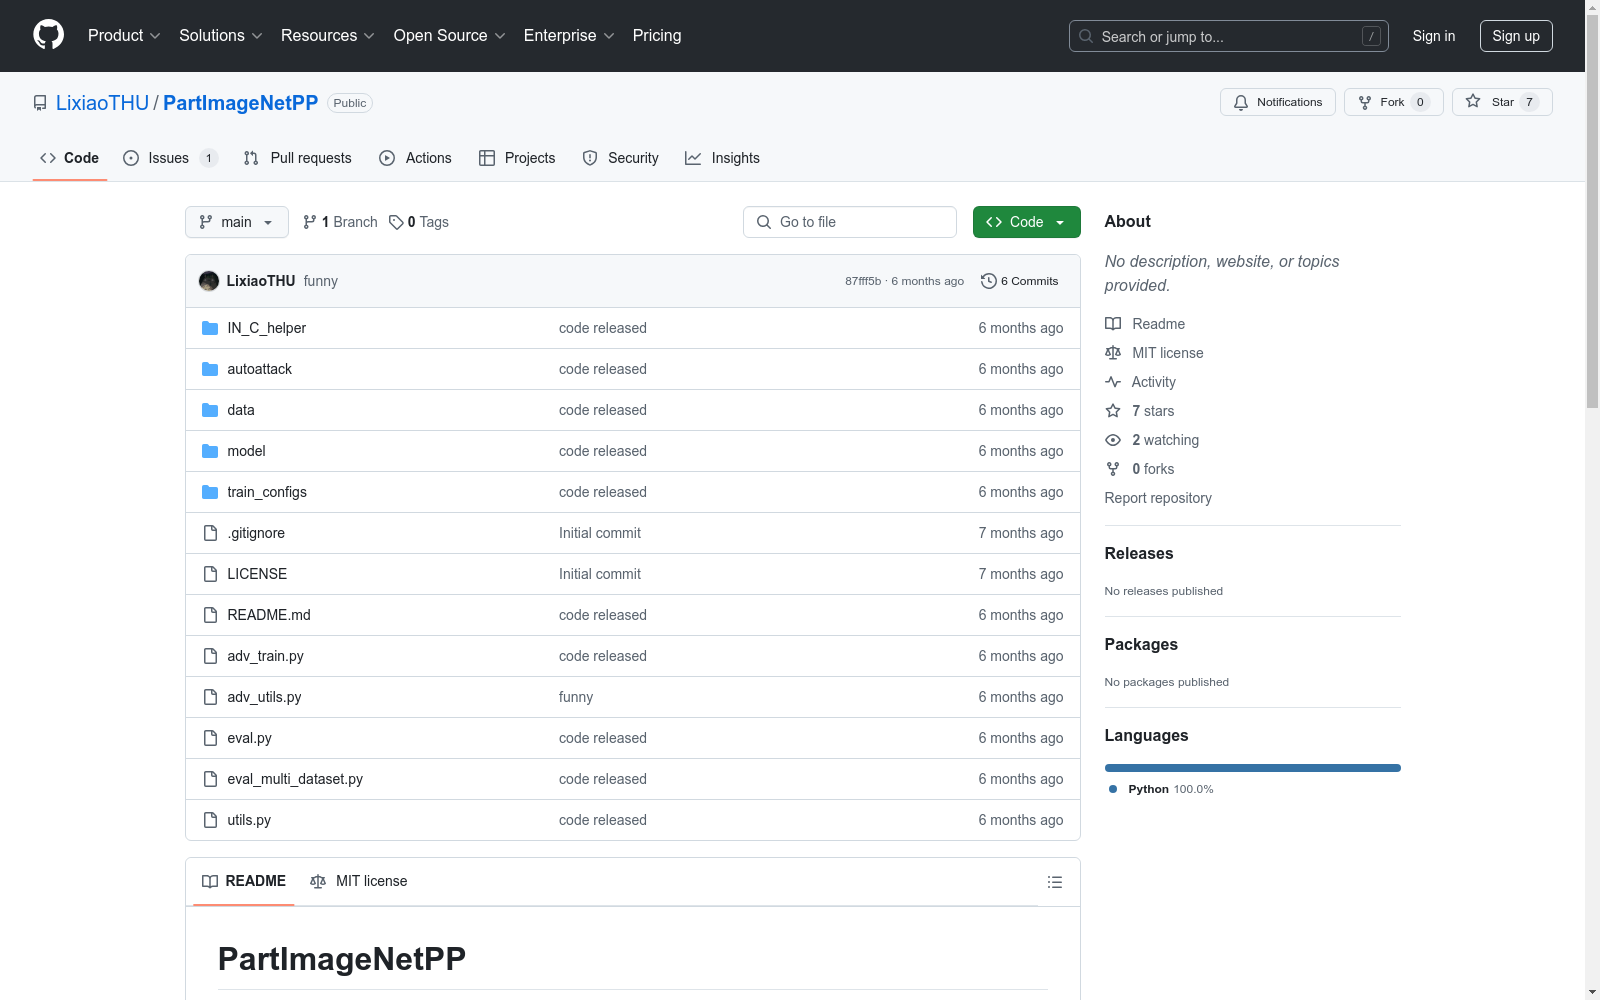Click the Activity pulse icon
Image resolution: width=1600 pixels, height=1000 pixels.
tap(1113, 382)
